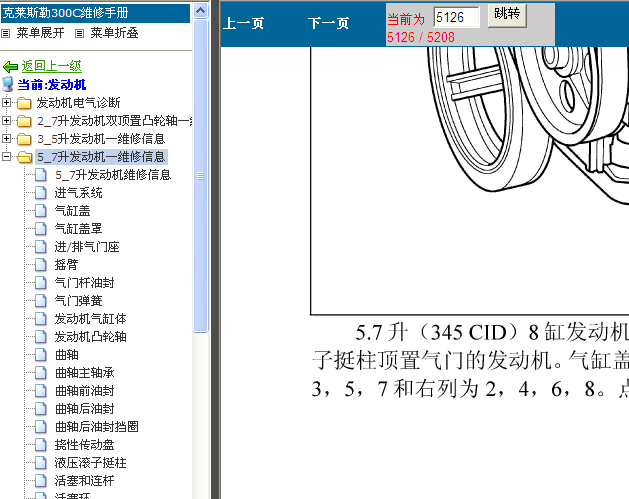Select the 发动机电气诊断 folder label
The image size is (629, 499).
click(79, 103)
